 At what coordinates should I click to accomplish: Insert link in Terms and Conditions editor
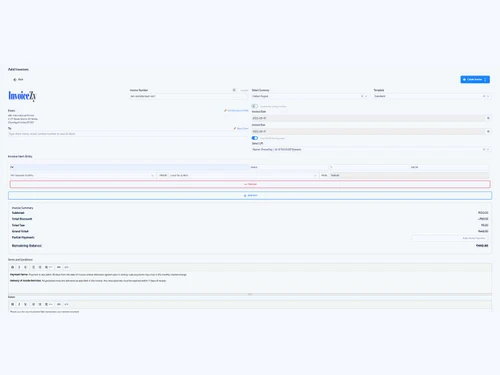59,267
